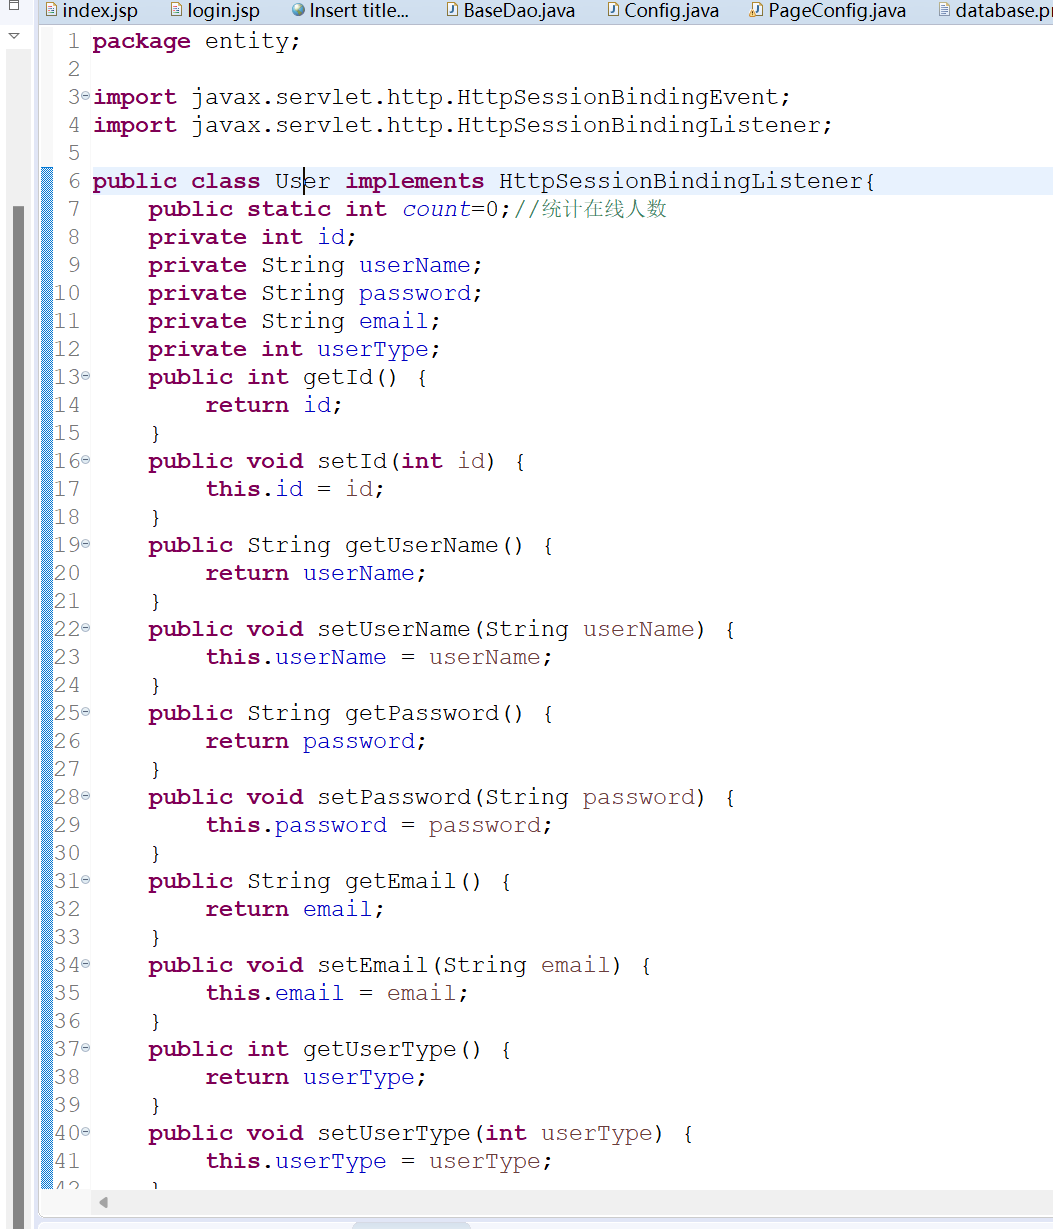Click the restore view icon at top-left corner
1053x1229 pixels.
14,6
